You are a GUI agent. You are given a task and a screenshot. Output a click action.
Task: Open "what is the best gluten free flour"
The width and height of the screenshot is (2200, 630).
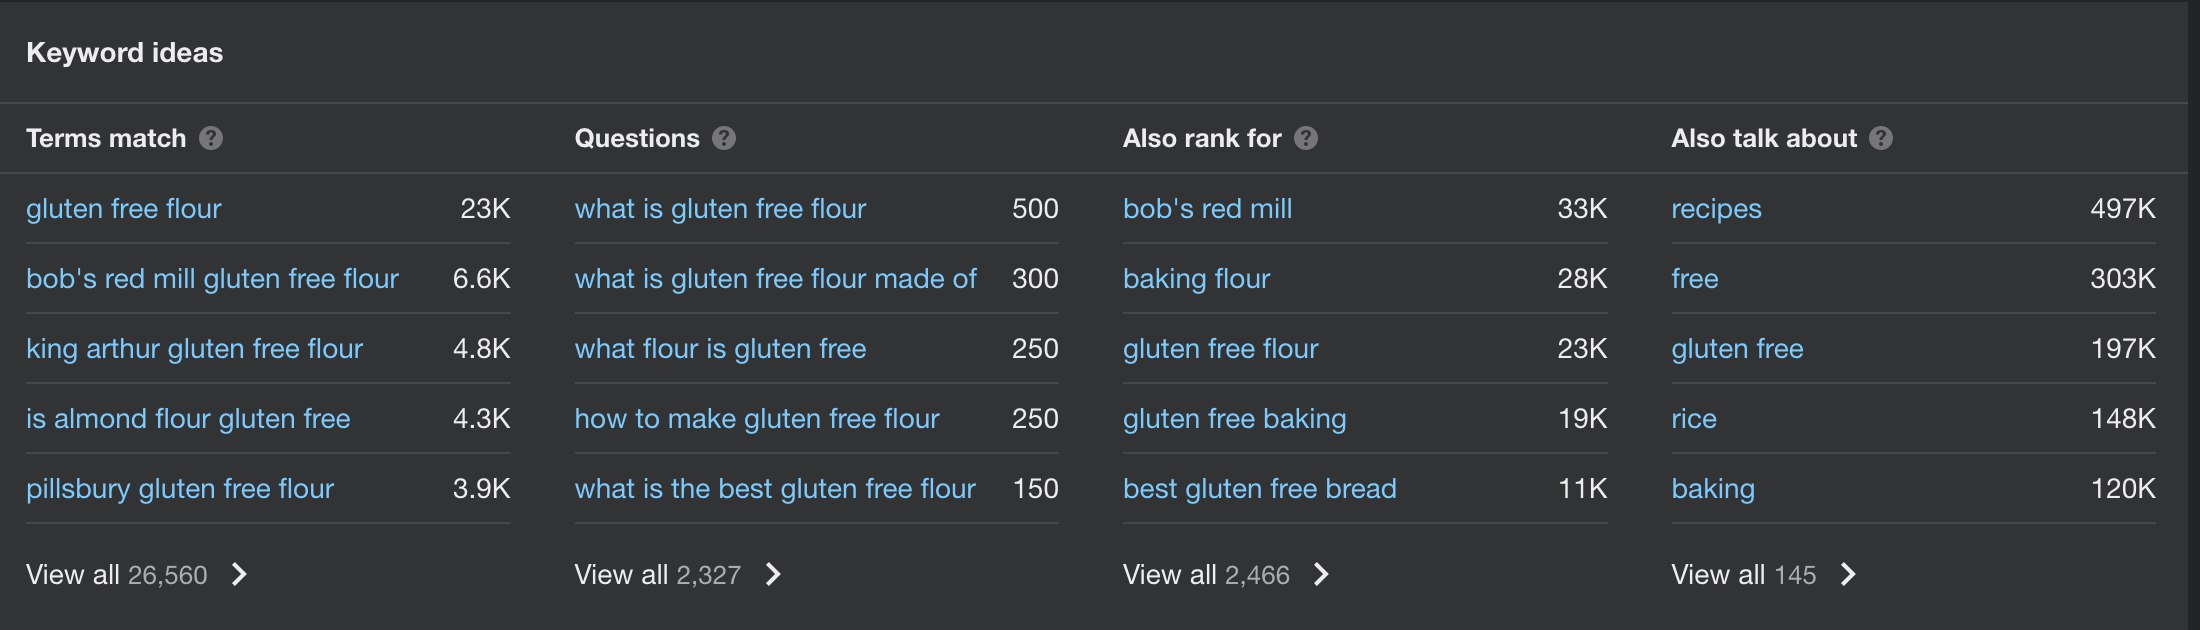[x=775, y=489]
